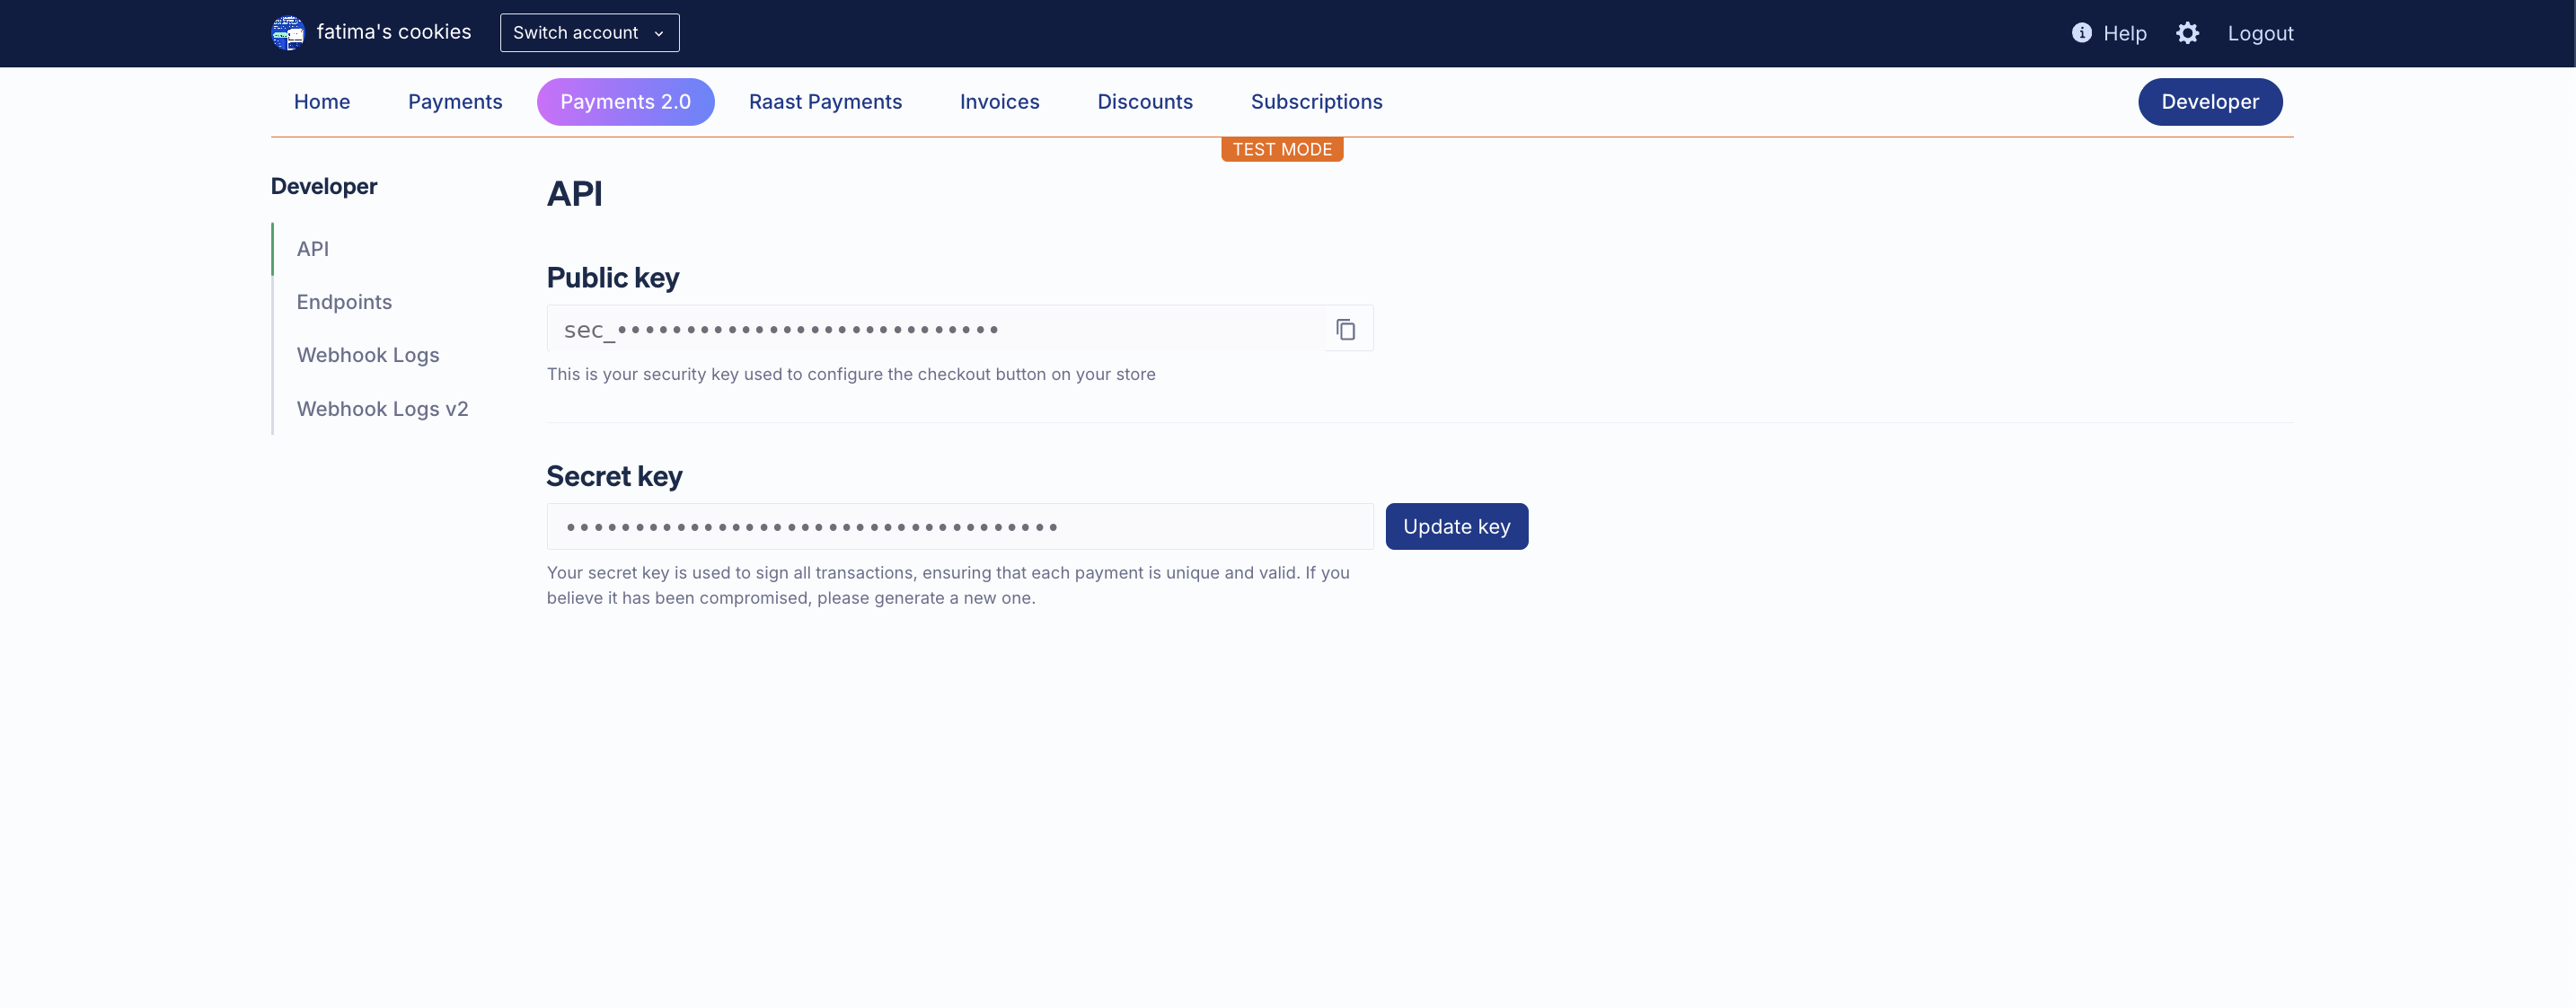Click the Secret key heading
This screenshot has height=1008, width=2576.
pos(614,477)
